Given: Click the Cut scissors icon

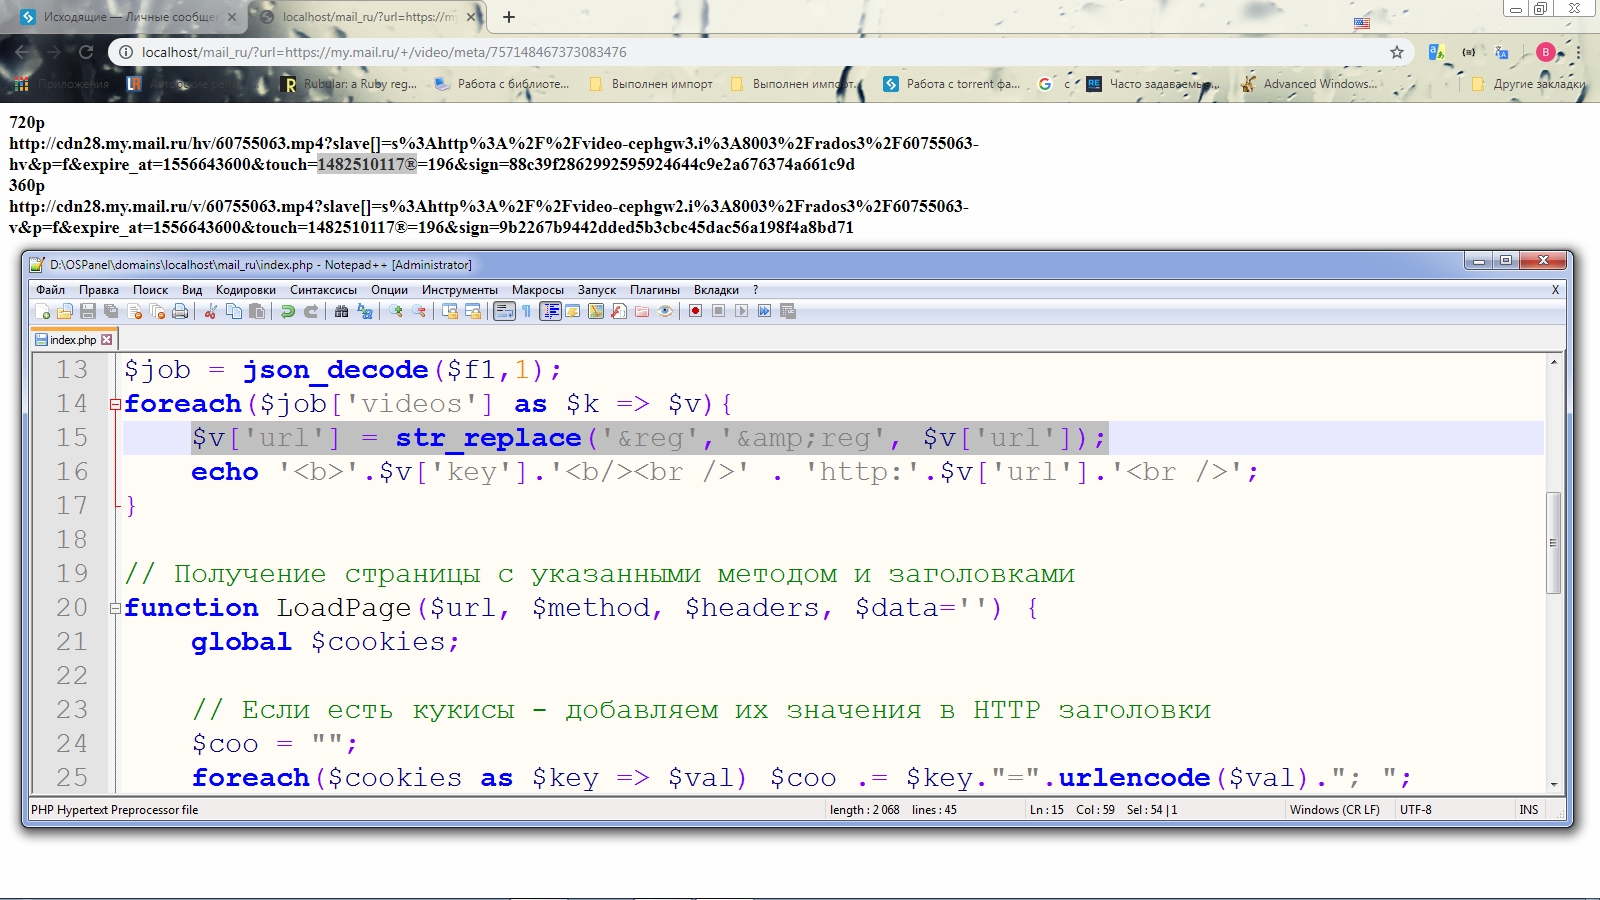Looking at the screenshot, I should click(211, 312).
